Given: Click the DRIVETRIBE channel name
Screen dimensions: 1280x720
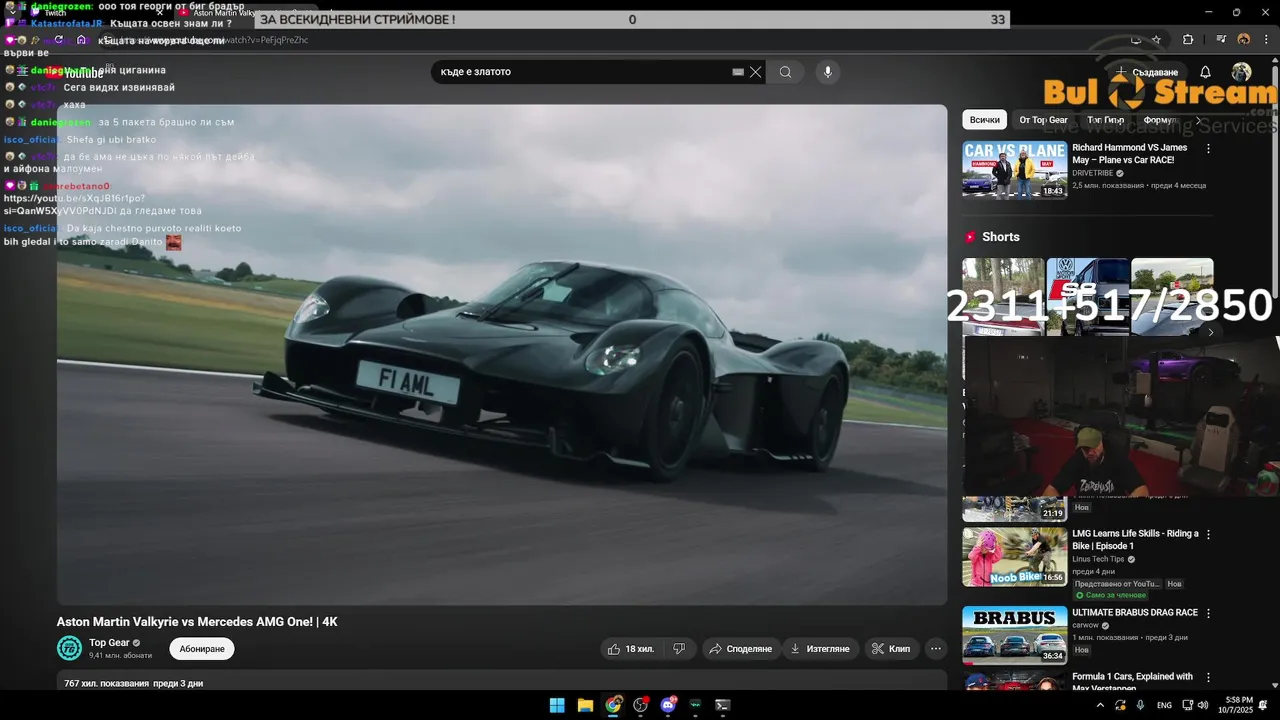Looking at the screenshot, I should [1092, 173].
